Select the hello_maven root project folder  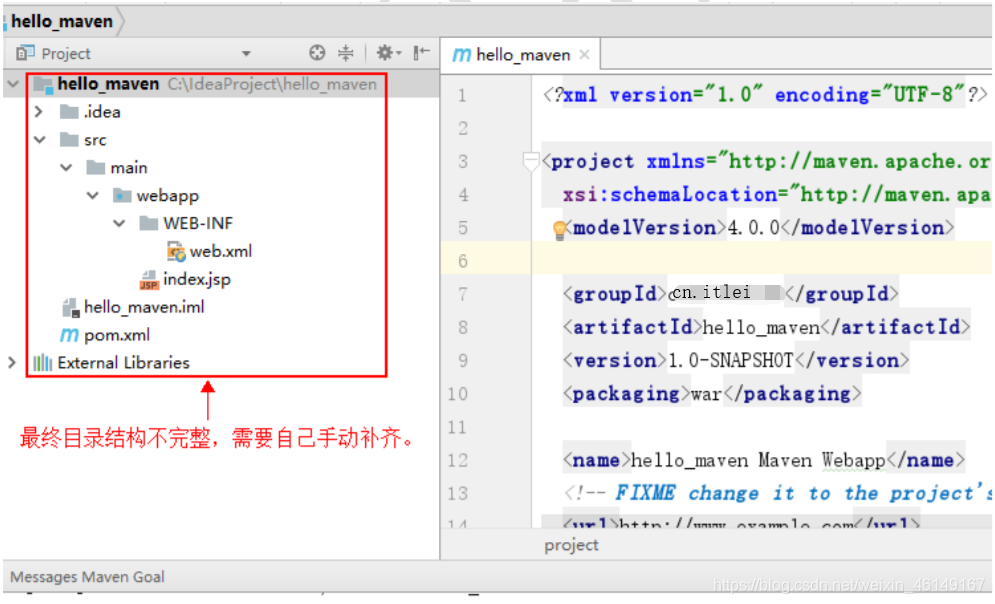click(x=108, y=84)
